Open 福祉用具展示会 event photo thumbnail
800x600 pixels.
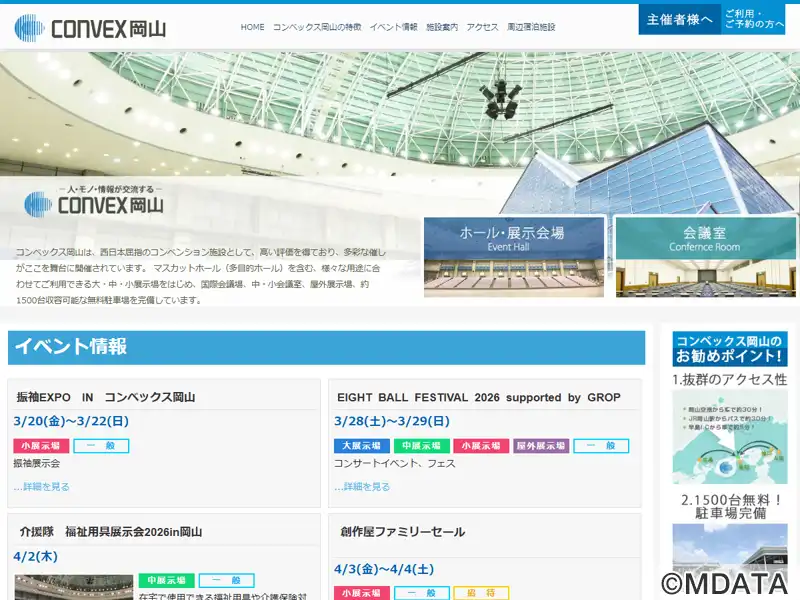(74, 587)
